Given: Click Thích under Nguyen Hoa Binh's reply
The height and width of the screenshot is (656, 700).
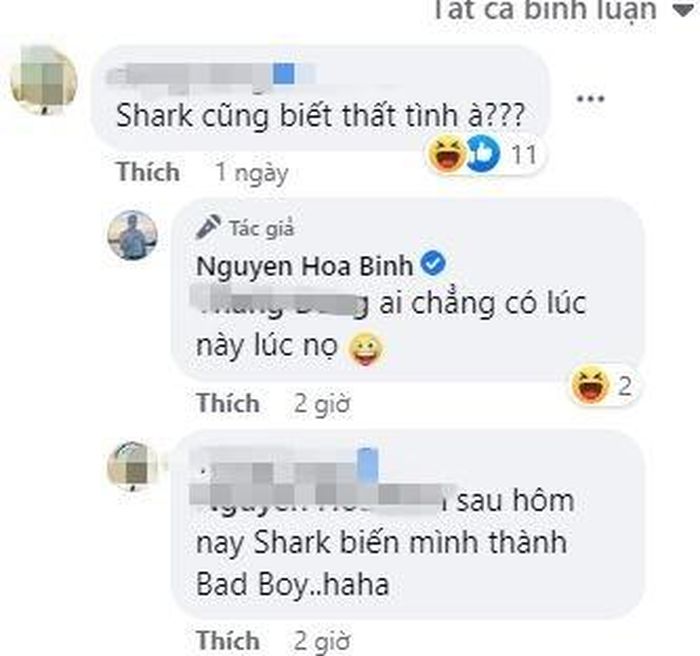Looking at the screenshot, I should (x=228, y=403).
